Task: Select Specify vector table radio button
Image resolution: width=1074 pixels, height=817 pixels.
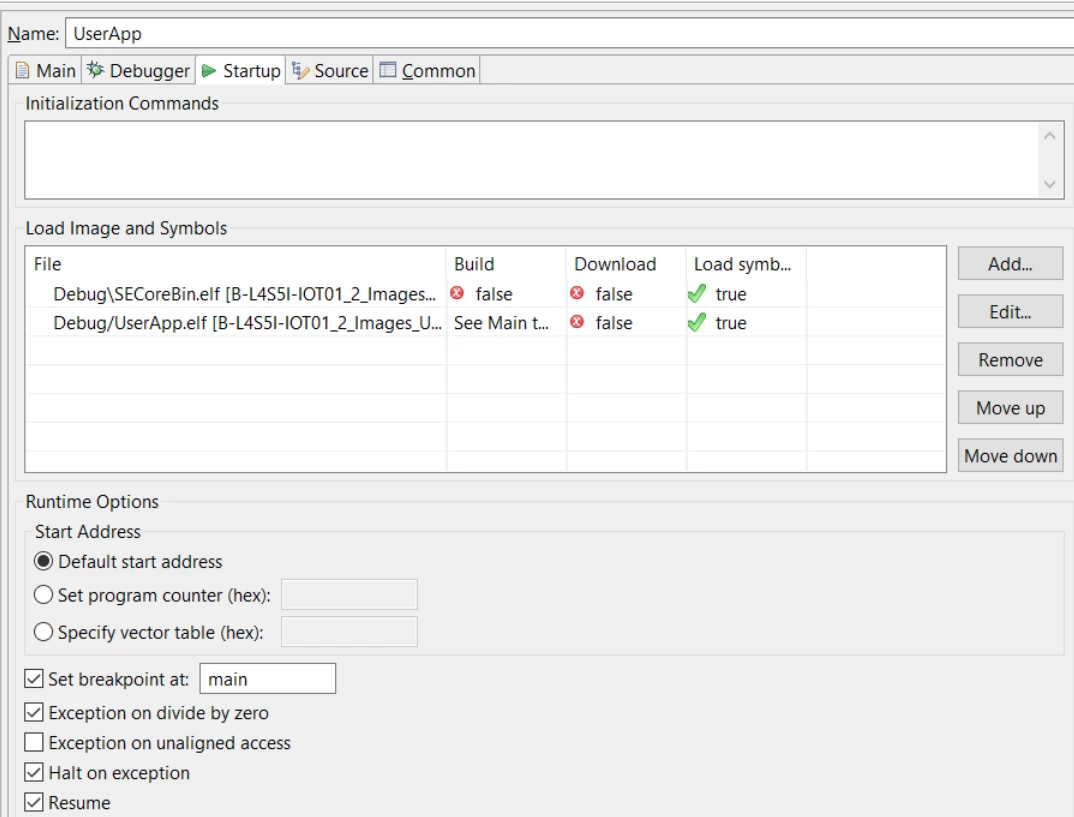Action: tap(43, 631)
